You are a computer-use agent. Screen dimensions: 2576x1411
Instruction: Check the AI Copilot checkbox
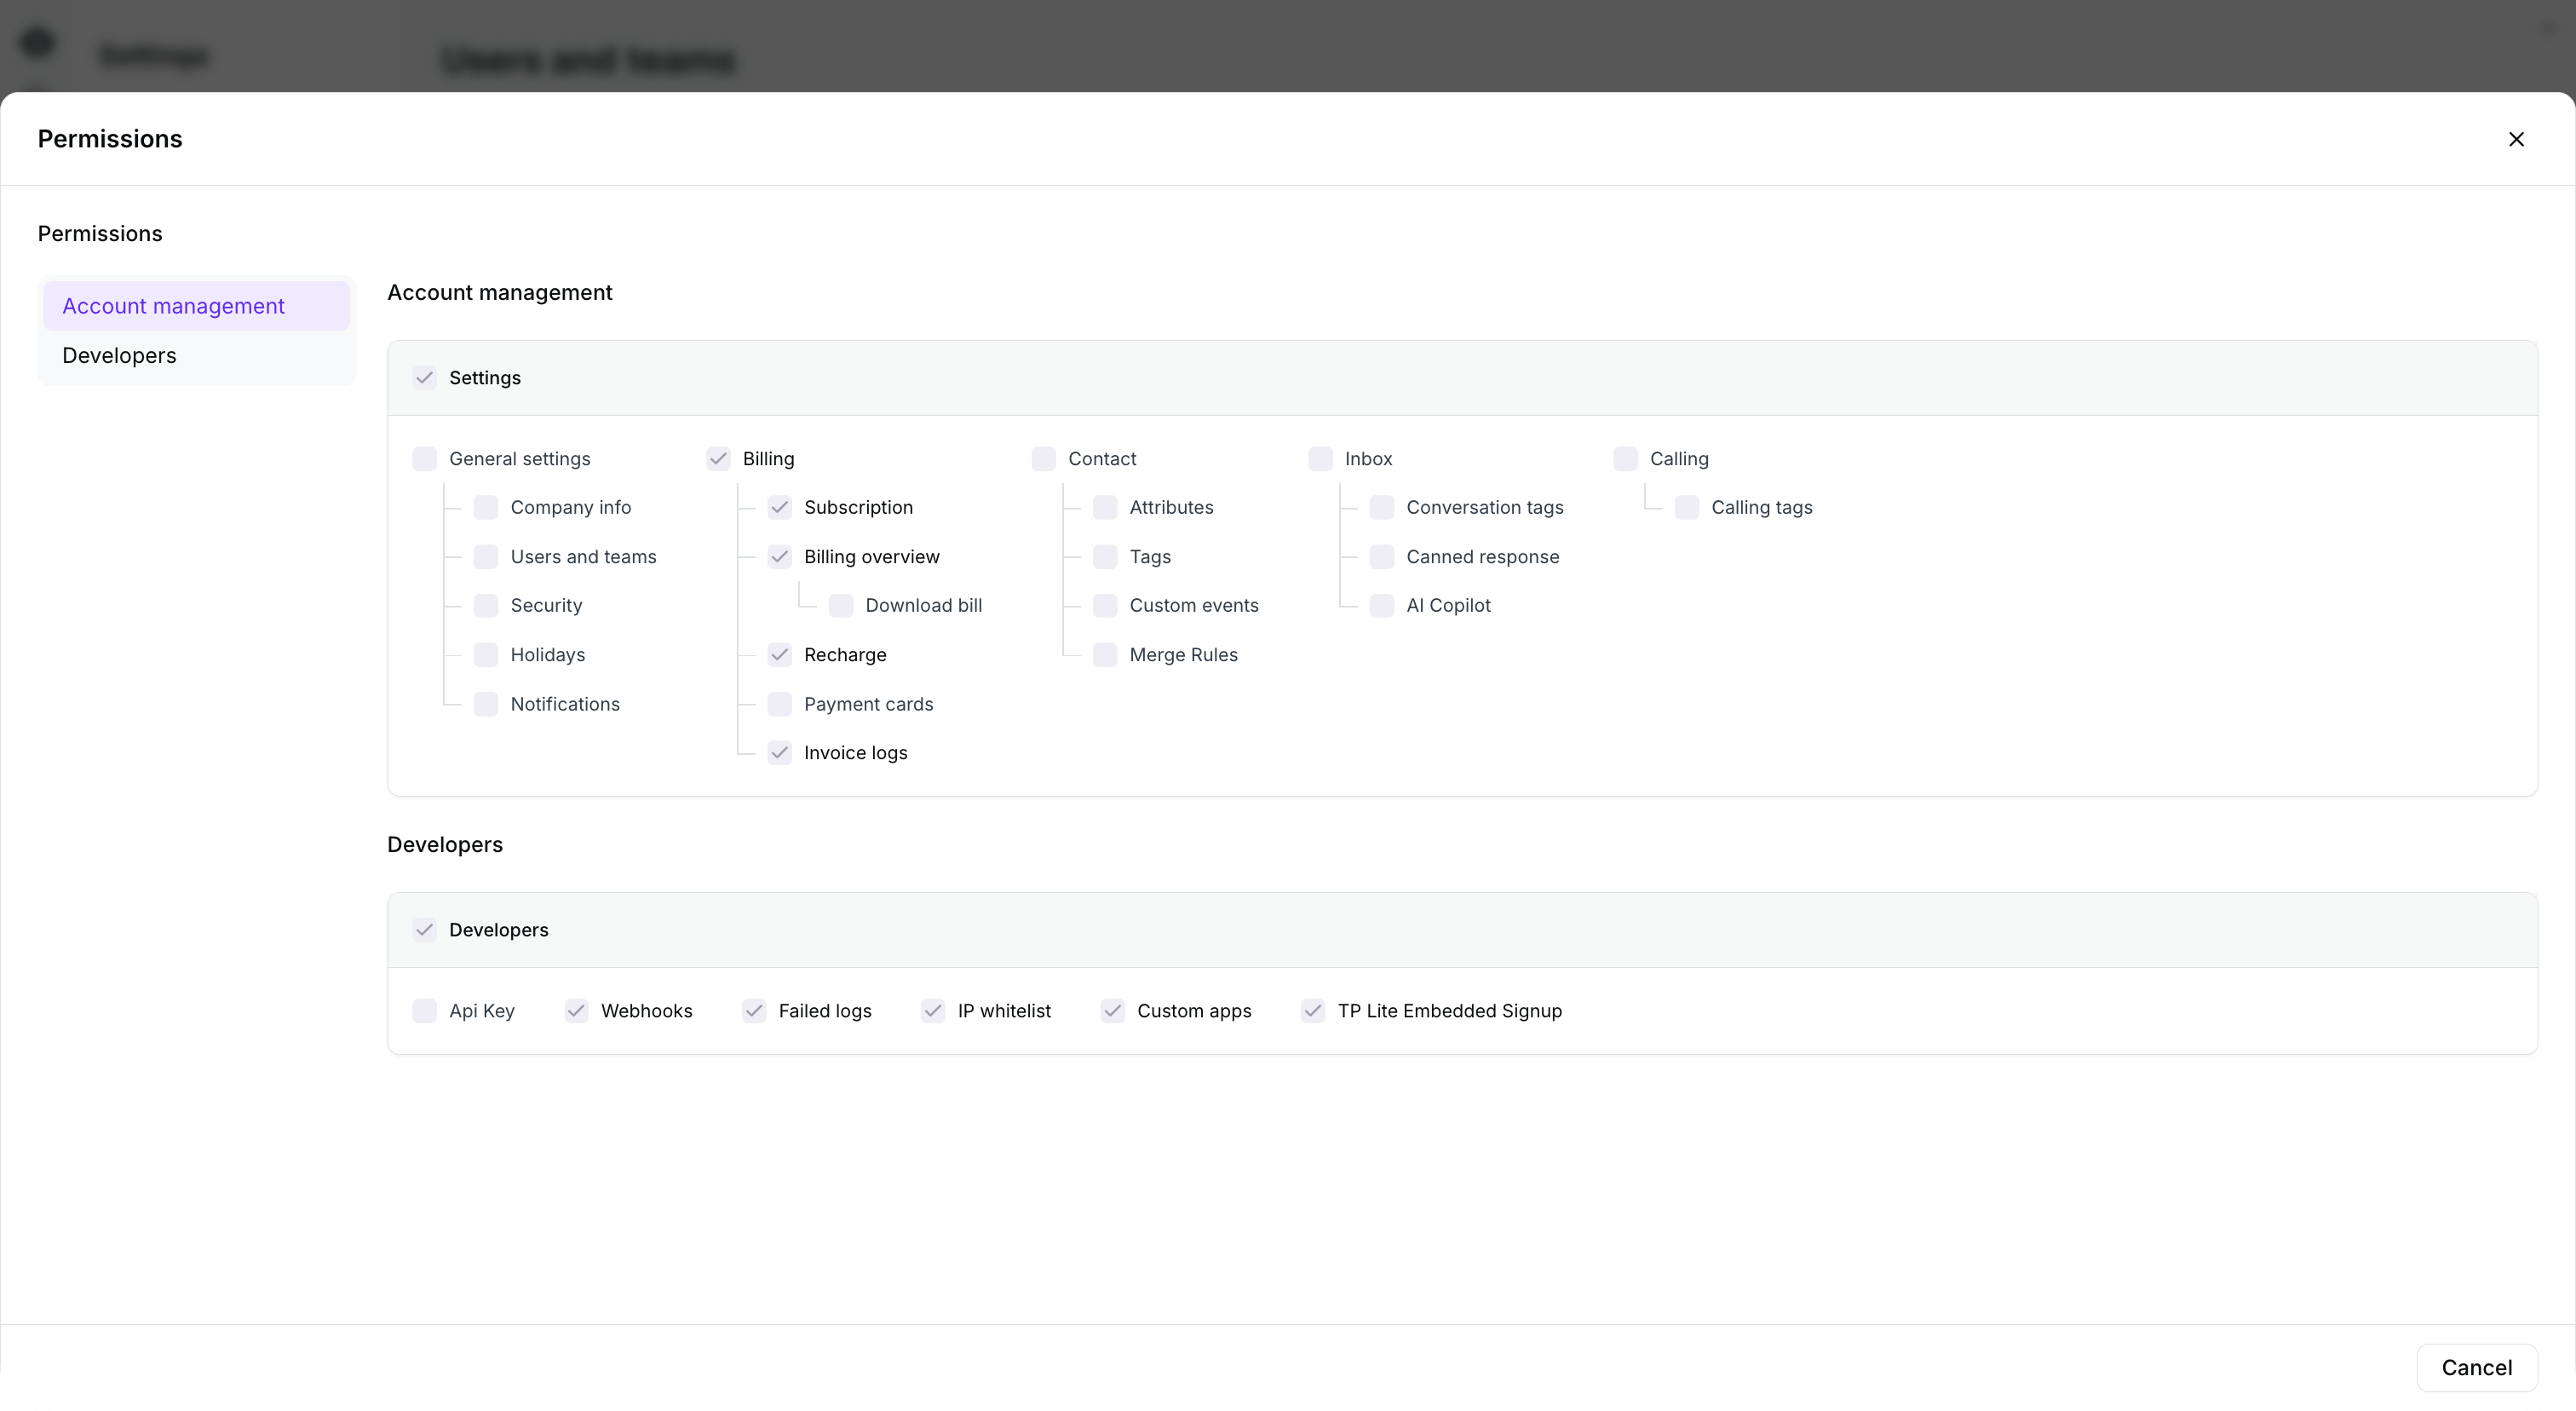[1382, 605]
